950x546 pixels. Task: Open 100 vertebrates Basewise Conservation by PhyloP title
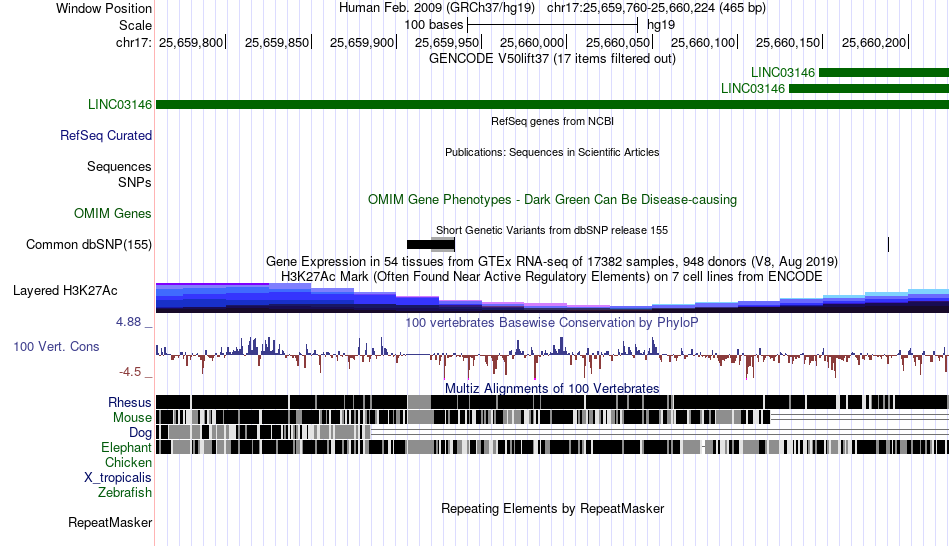[552, 322]
